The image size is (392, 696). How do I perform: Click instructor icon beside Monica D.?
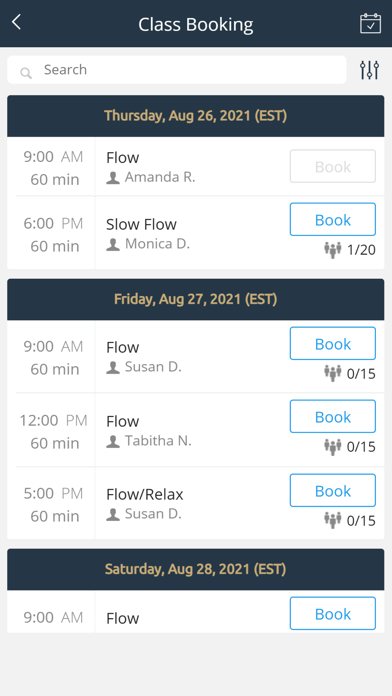click(113, 245)
